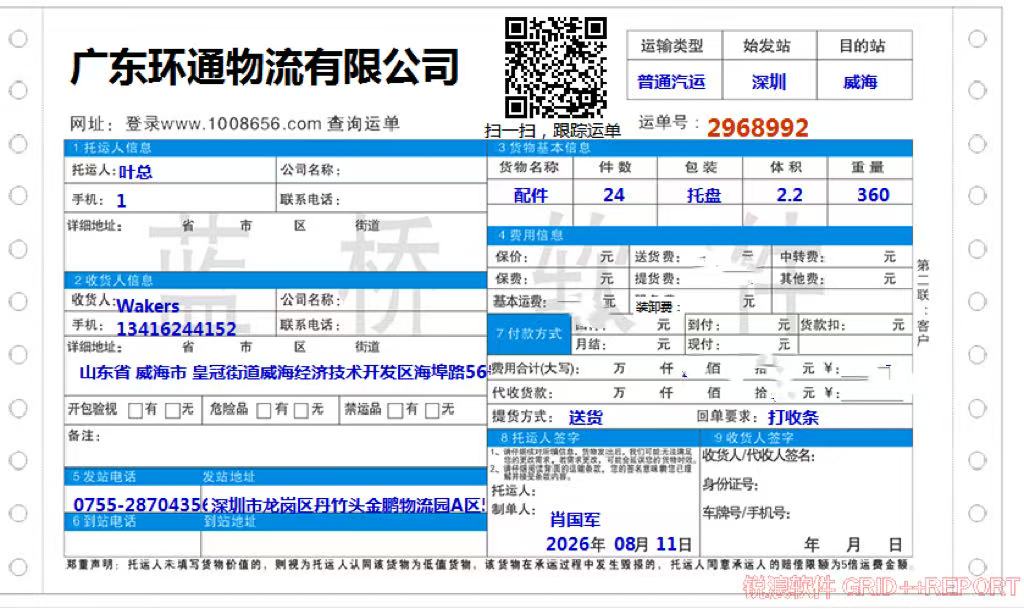
Task: Click waybill number 2968992
Action: (758, 128)
